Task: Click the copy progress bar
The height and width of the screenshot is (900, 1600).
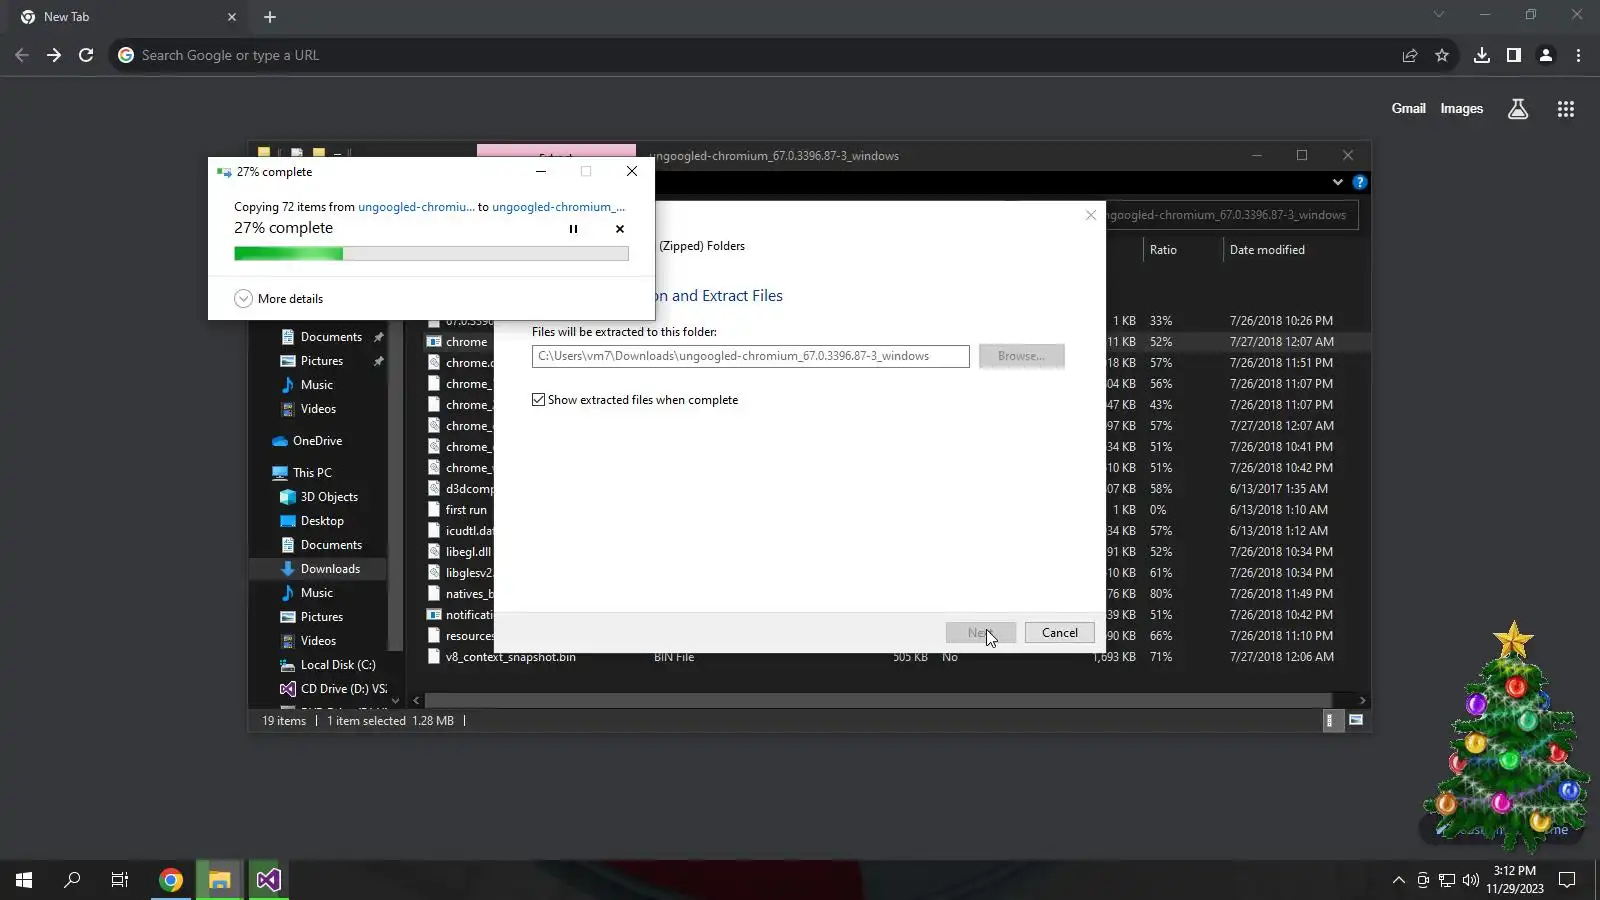Action: [x=431, y=254]
